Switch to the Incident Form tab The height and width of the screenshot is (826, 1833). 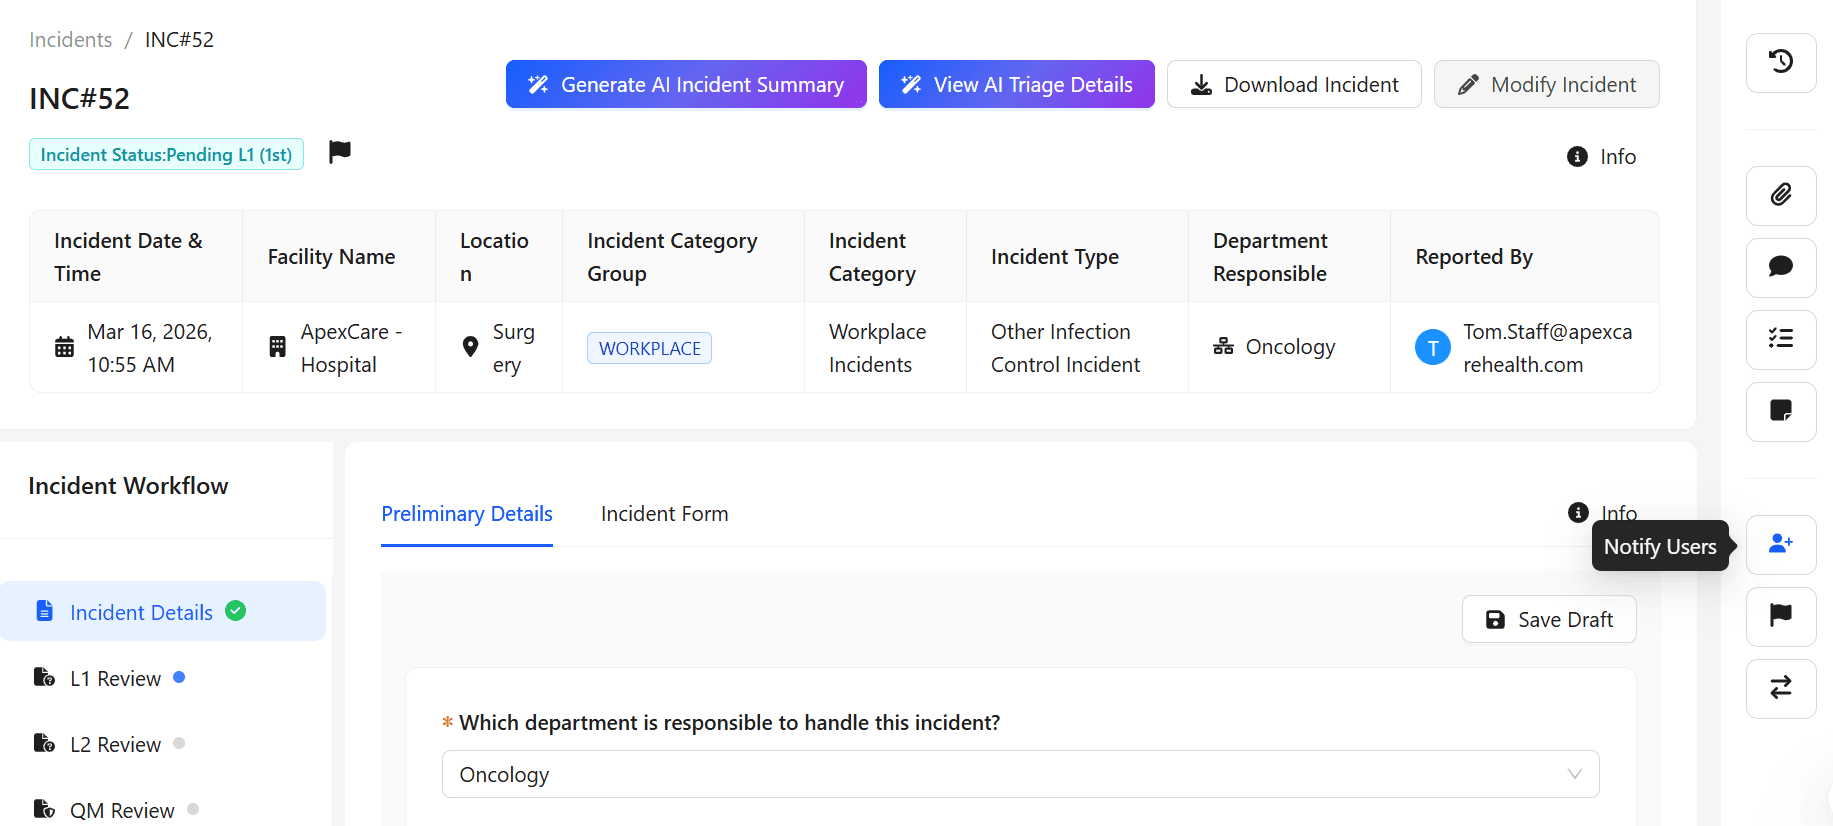pyautogui.click(x=664, y=514)
